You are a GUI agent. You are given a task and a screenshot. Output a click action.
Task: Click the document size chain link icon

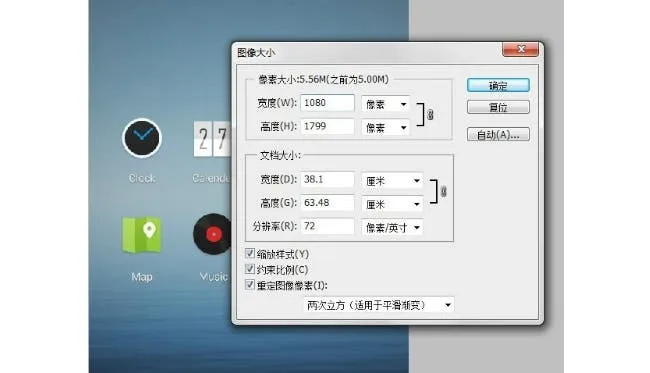click(x=444, y=191)
